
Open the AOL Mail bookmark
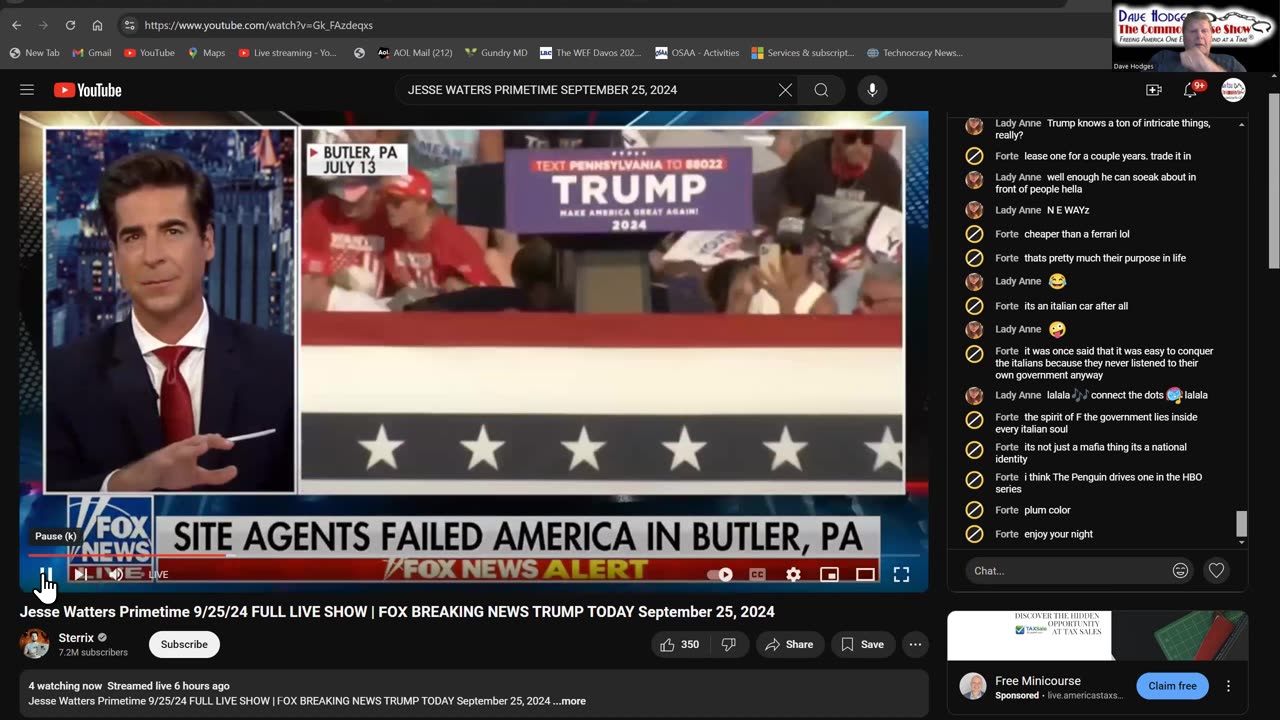415,53
